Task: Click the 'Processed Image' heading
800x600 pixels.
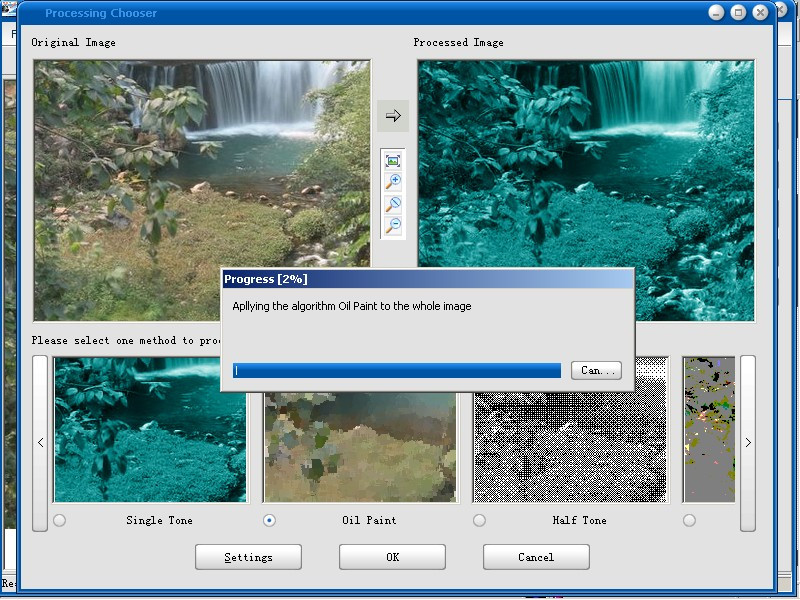Action: pos(458,42)
